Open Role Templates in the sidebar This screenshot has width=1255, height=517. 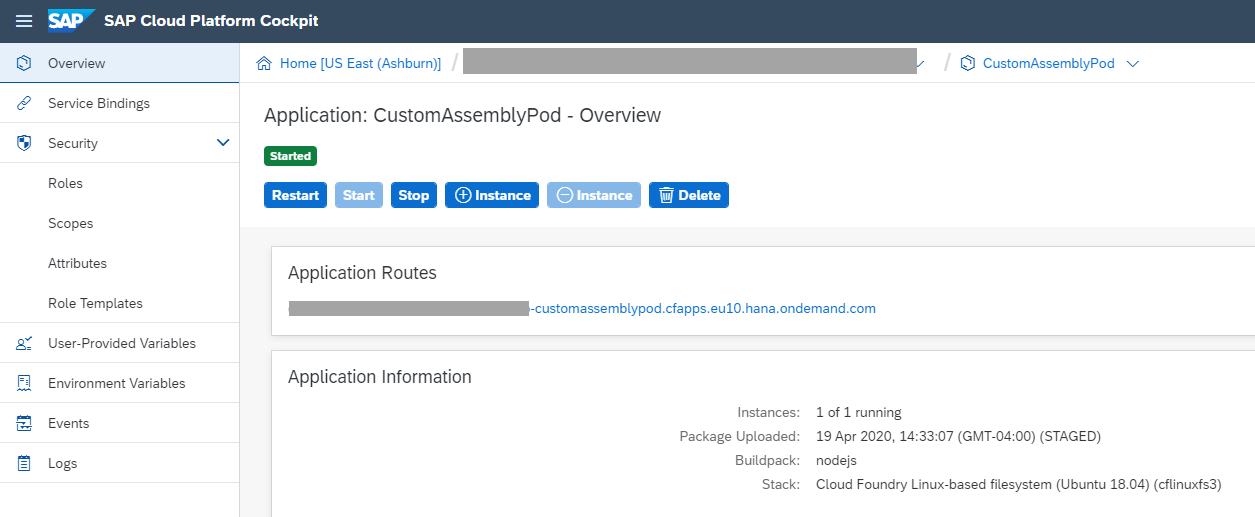pos(95,303)
